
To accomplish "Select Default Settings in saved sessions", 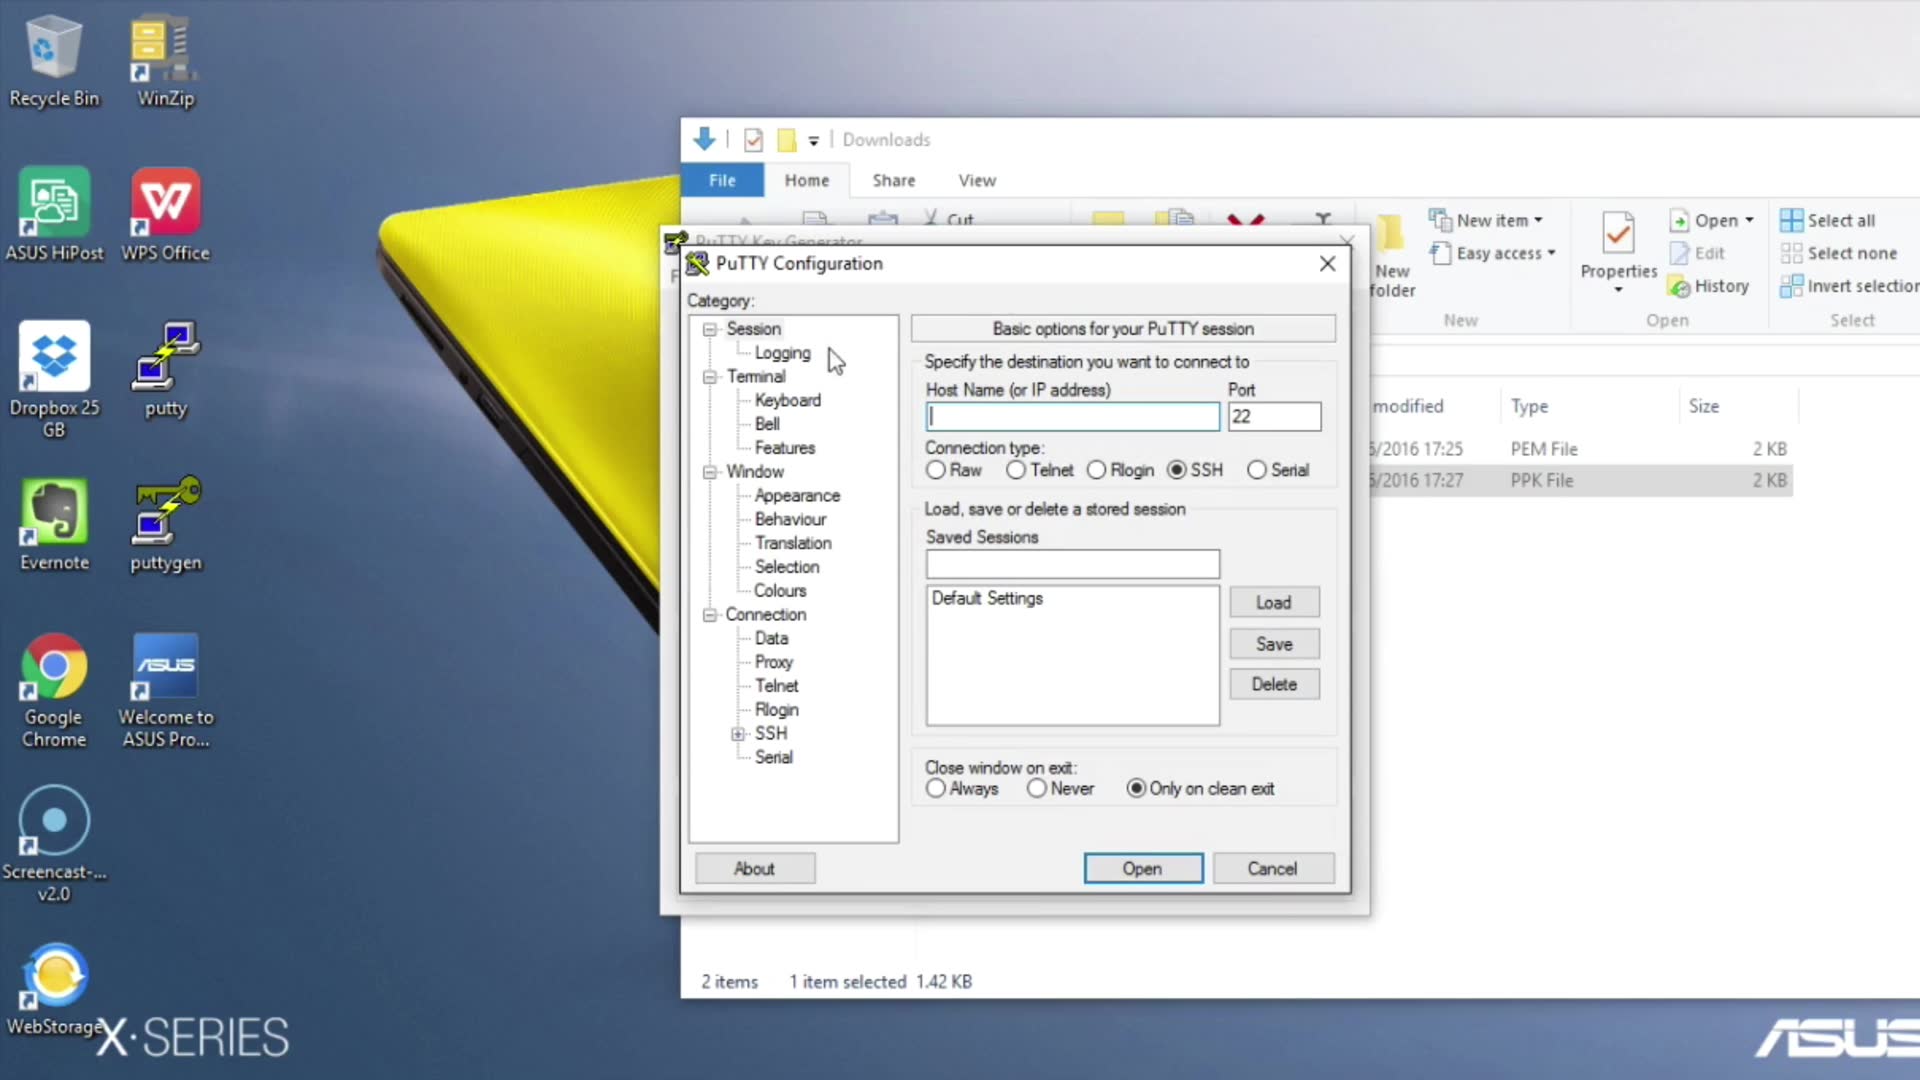I will point(987,598).
